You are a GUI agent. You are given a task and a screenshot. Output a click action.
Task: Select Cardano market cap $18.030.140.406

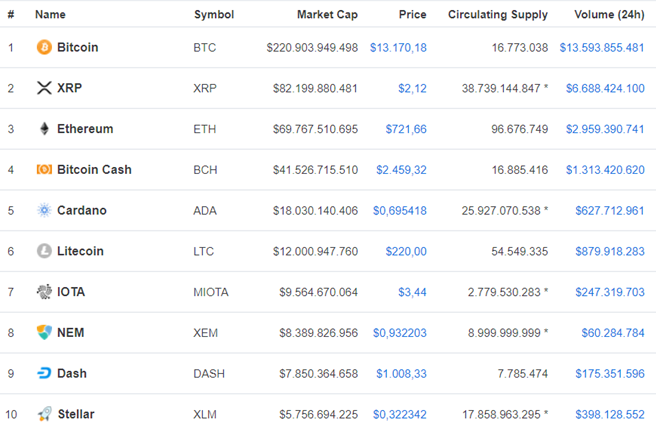click(315, 210)
